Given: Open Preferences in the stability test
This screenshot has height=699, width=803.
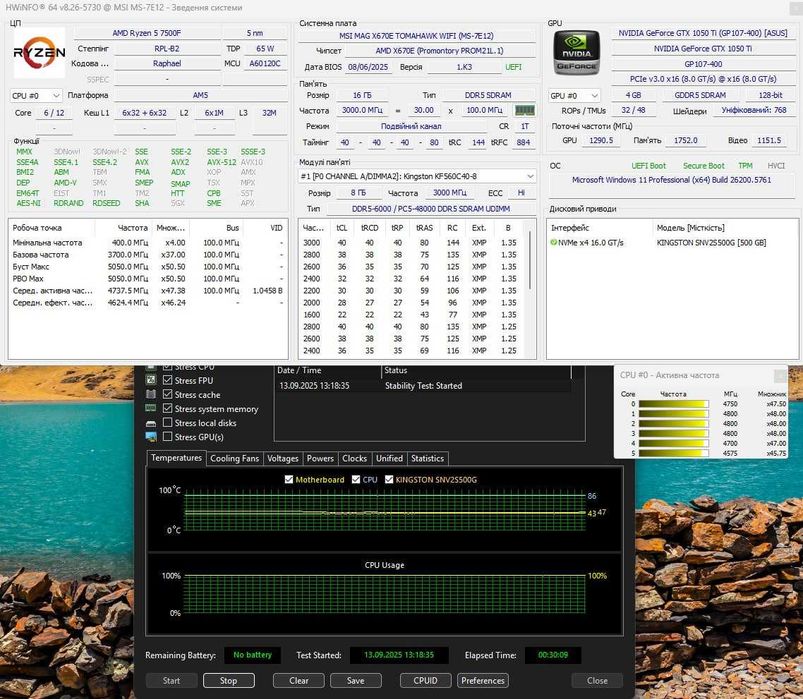Looking at the screenshot, I should (483, 681).
